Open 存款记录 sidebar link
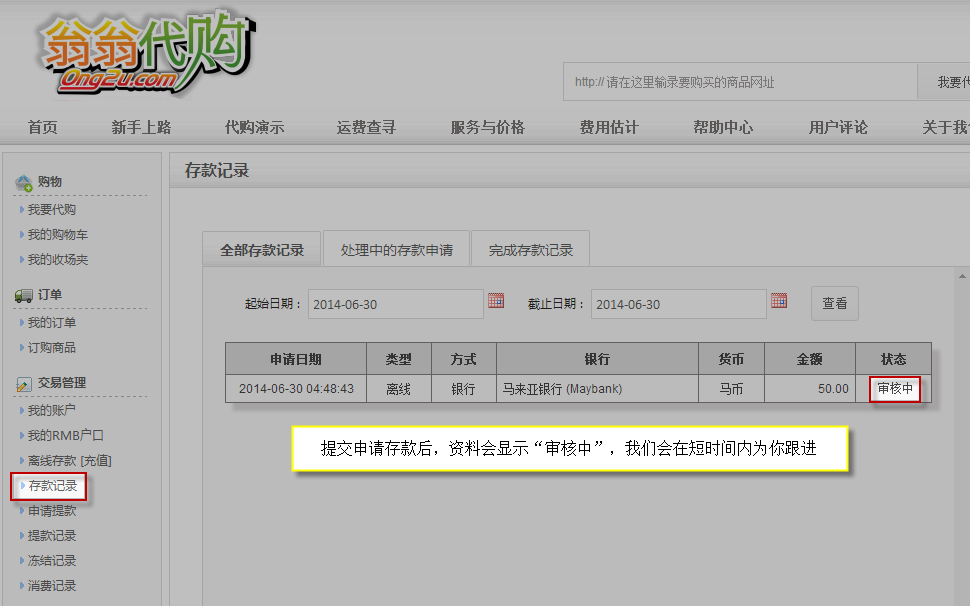Image resolution: width=970 pixels, height=606 pixels. point(53,486)
